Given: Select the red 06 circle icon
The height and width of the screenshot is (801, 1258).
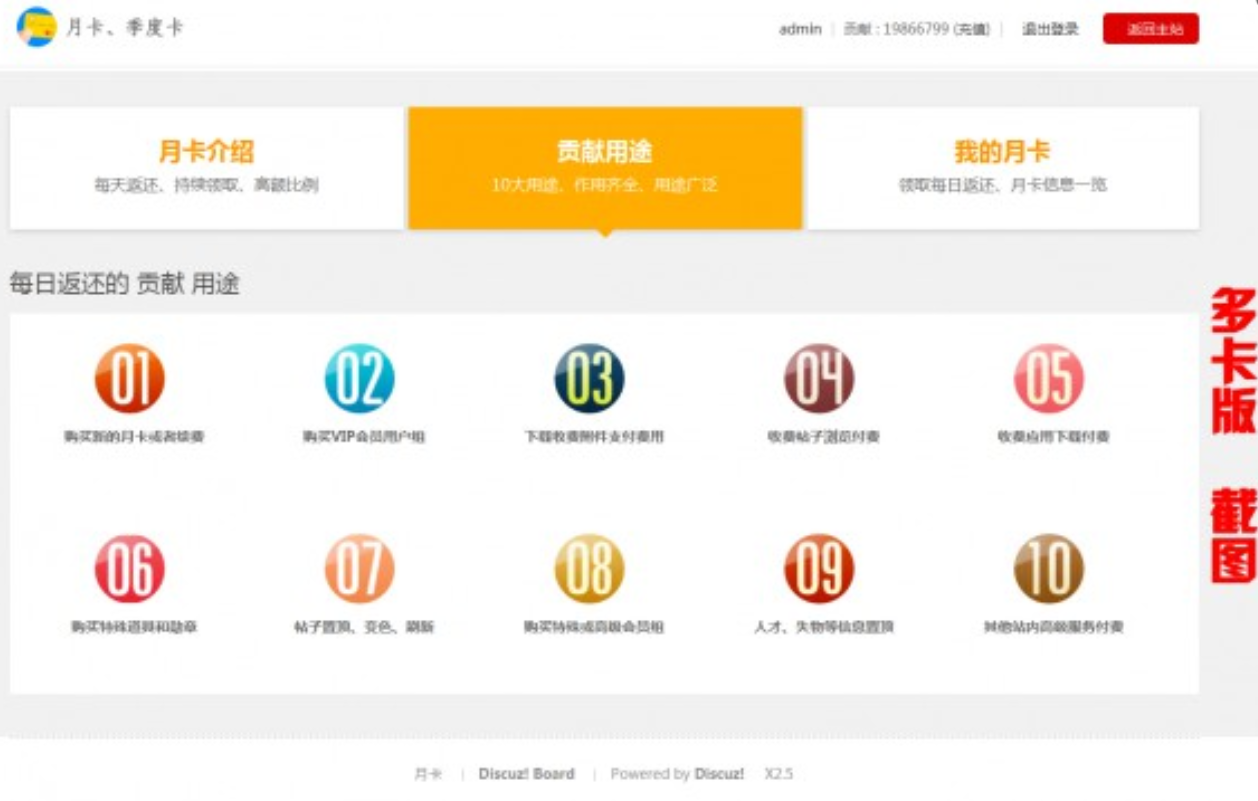Looking at the screenshot, I should [130, 568].
